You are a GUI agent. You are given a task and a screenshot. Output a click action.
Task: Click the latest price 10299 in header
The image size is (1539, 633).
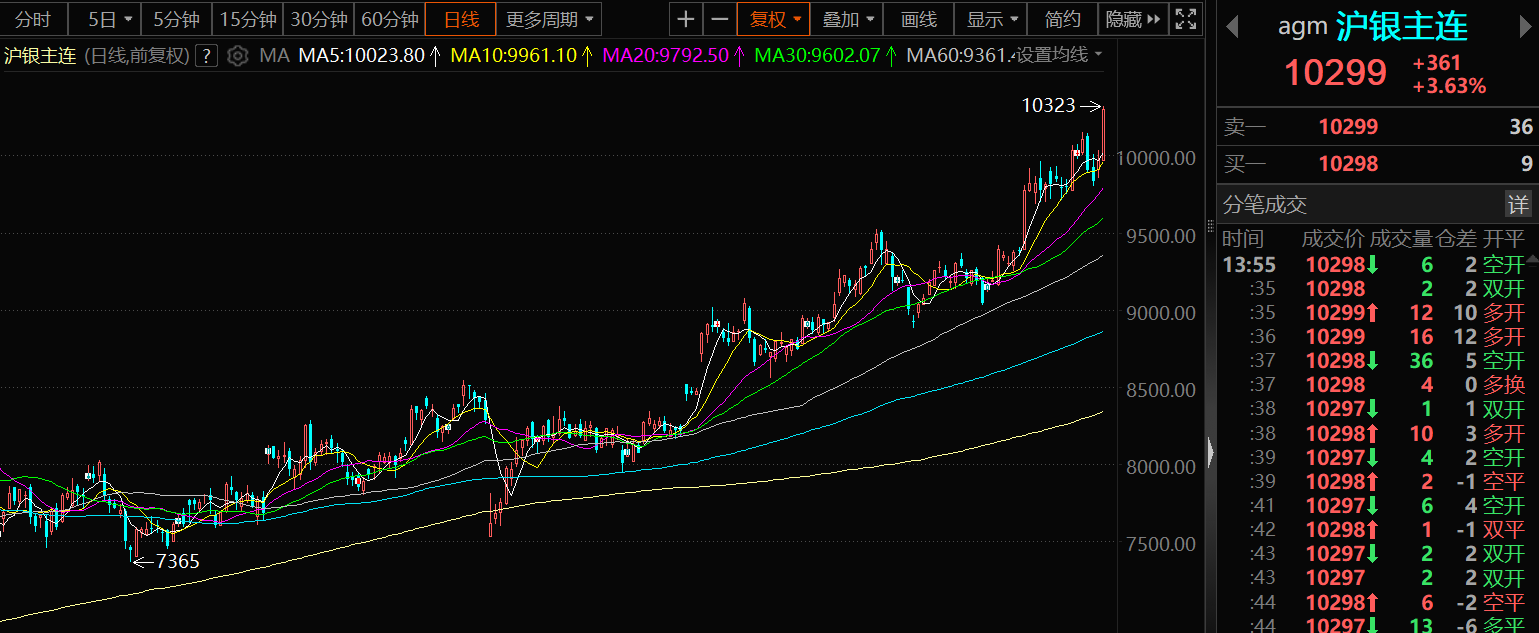[x=1335, y=73]
